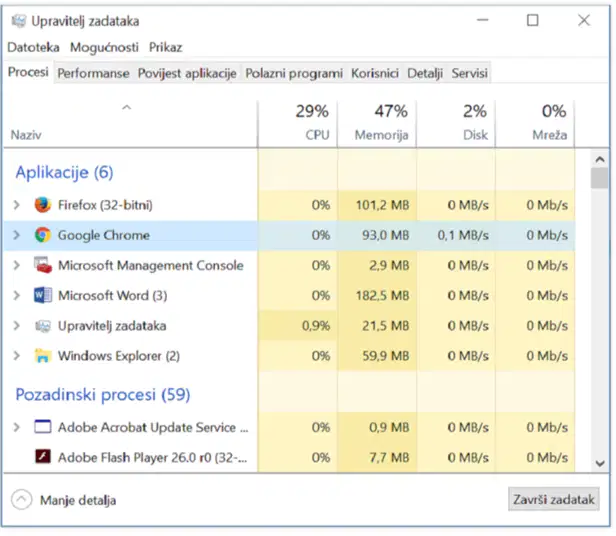This screenshot has width=616, height=536.
Task: Select the Procesi tab
Action: (x=28, y=72)
